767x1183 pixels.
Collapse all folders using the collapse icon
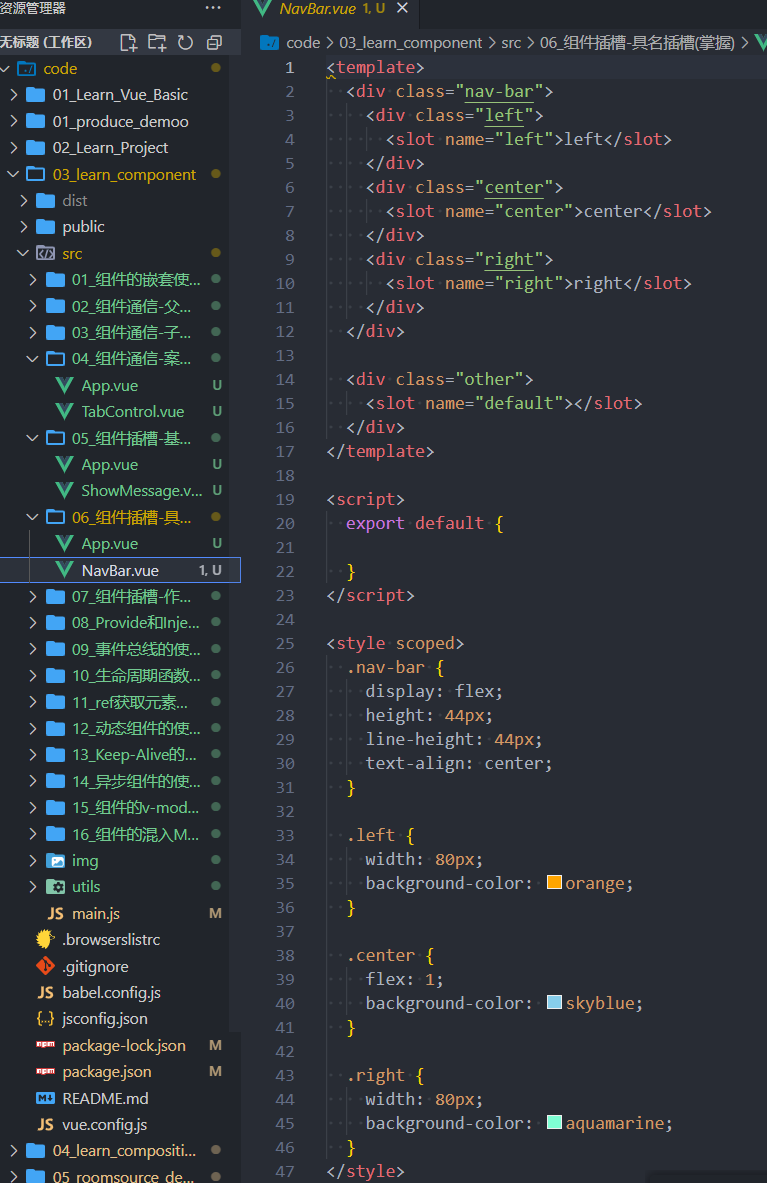pos(214,43)
